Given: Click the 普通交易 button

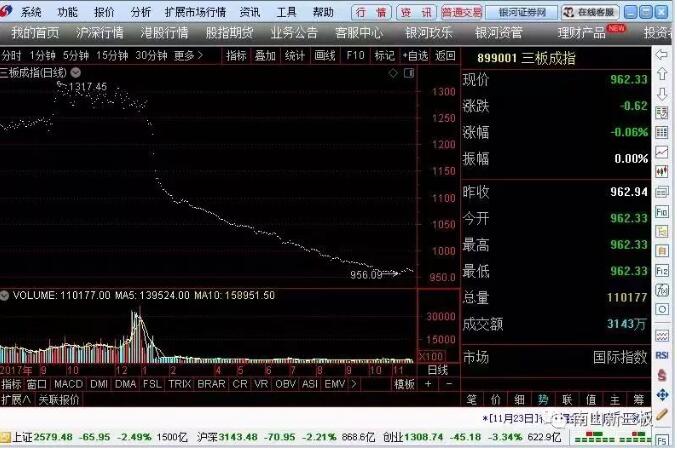Looking at the screenshot, I should (461, 12).
